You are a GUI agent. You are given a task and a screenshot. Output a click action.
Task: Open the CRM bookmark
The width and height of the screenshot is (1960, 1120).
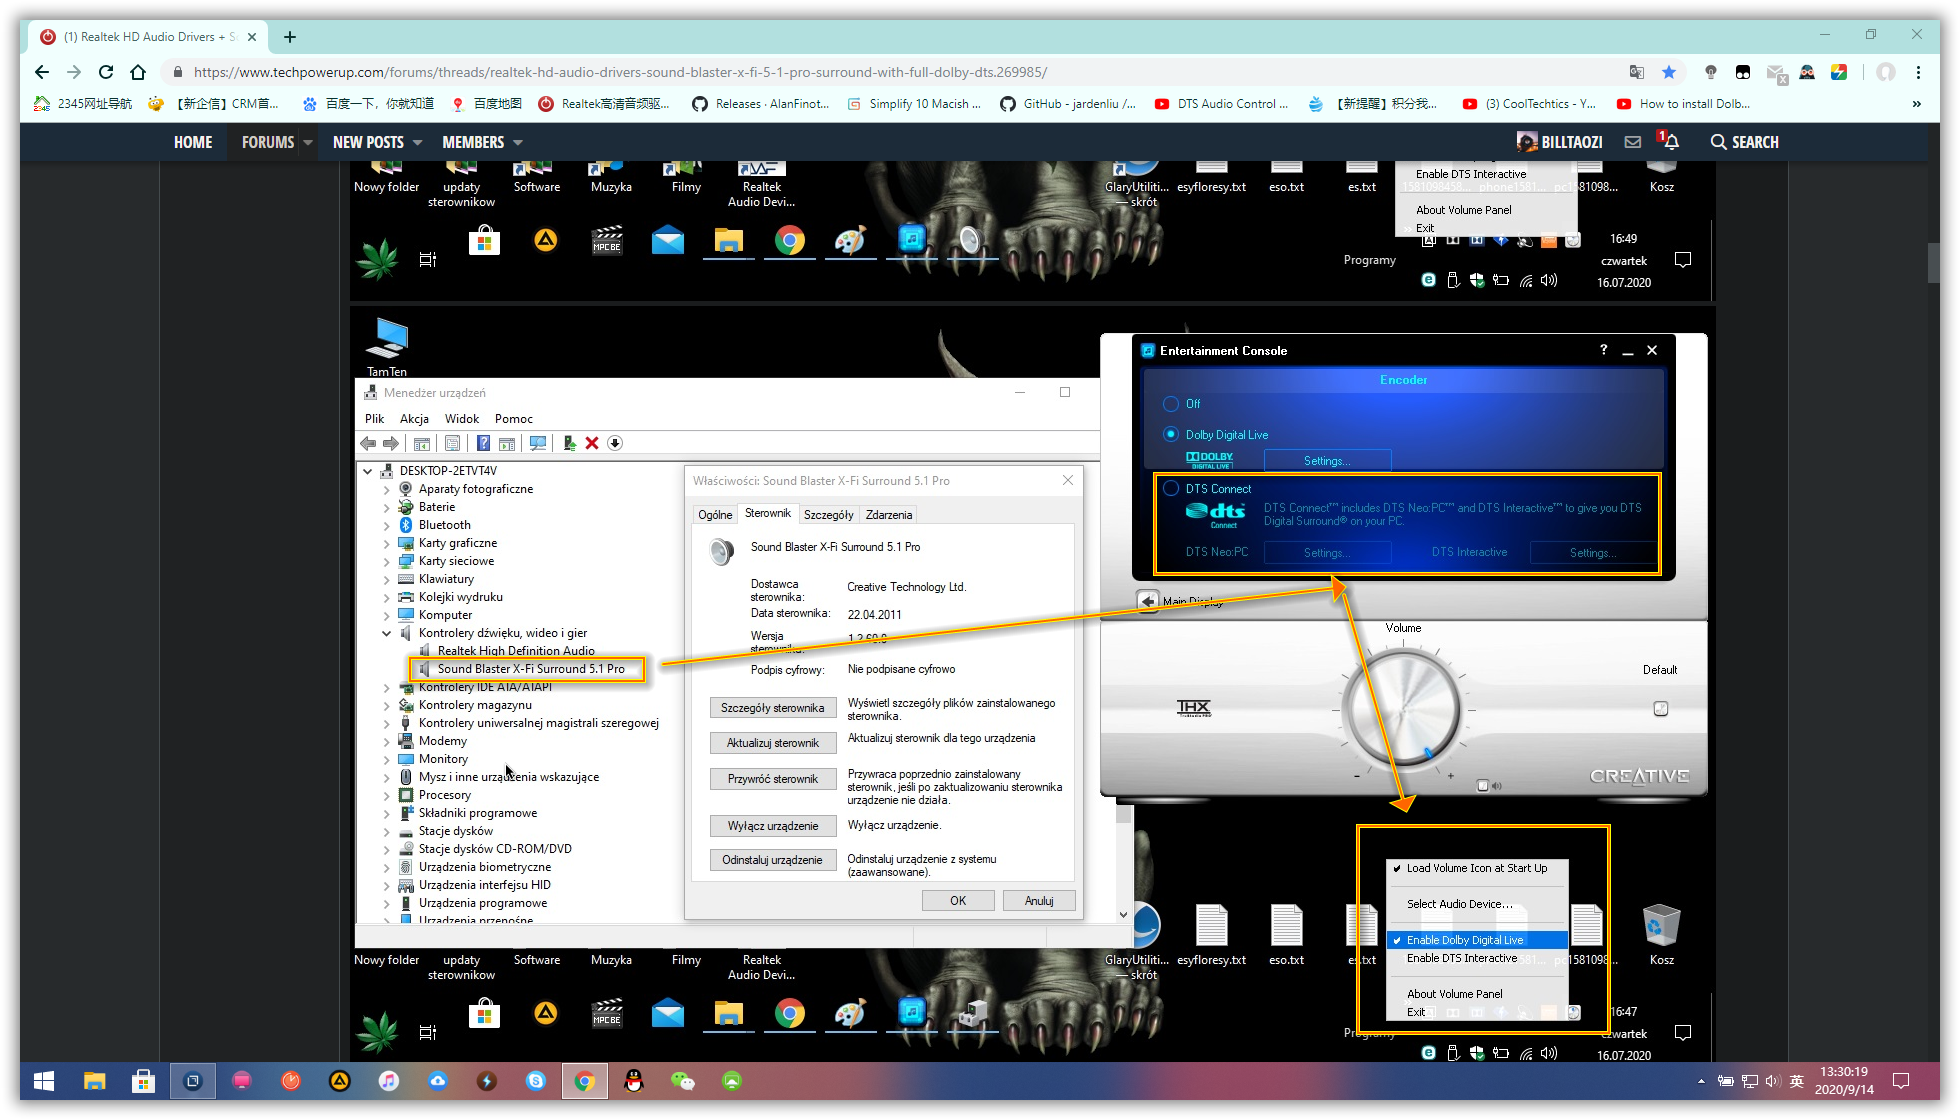pyautogui.click(x=214, y=104)
